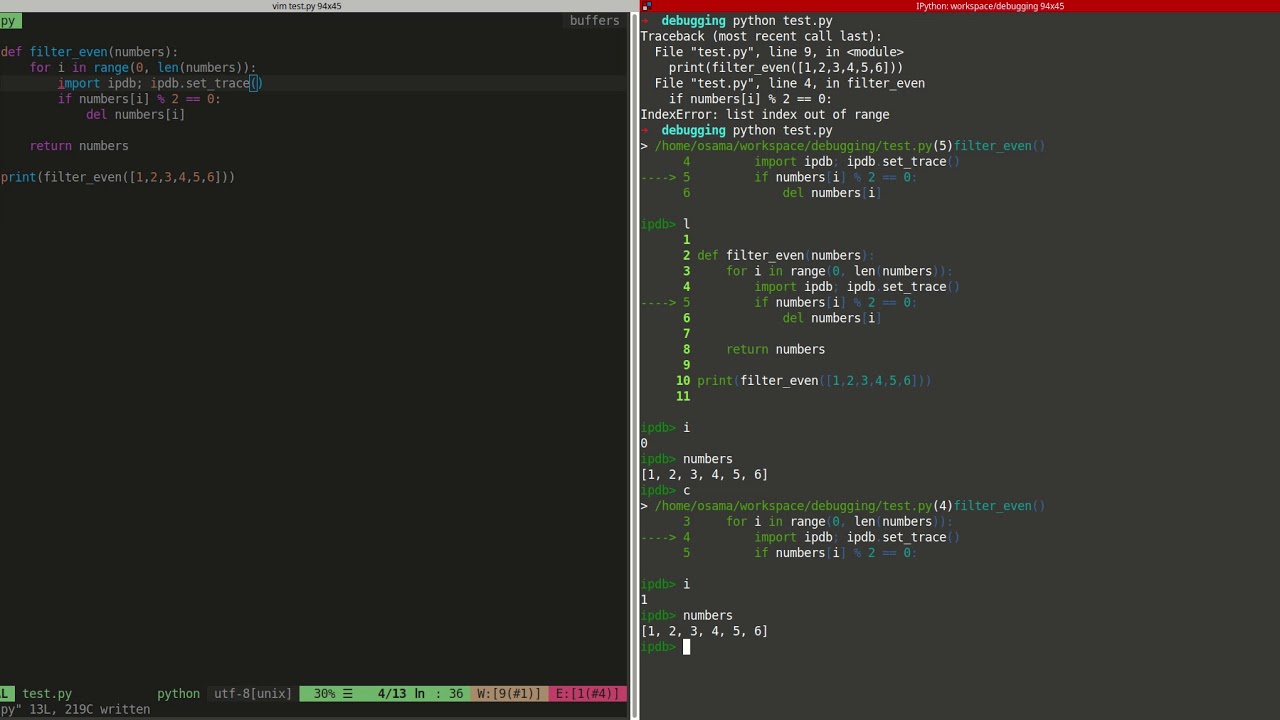Click 'print(filter_even([1,2,3,4,5,6]))' in vim
1280x720 pixels.
click(118, 177)
